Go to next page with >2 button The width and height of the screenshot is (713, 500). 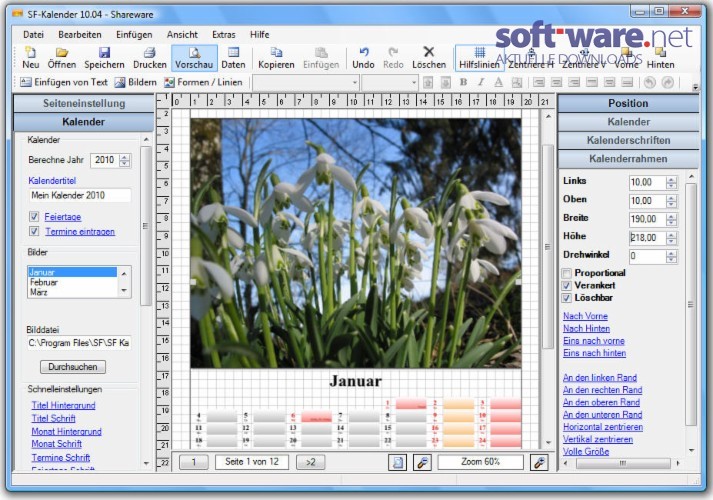coord(311,462)
